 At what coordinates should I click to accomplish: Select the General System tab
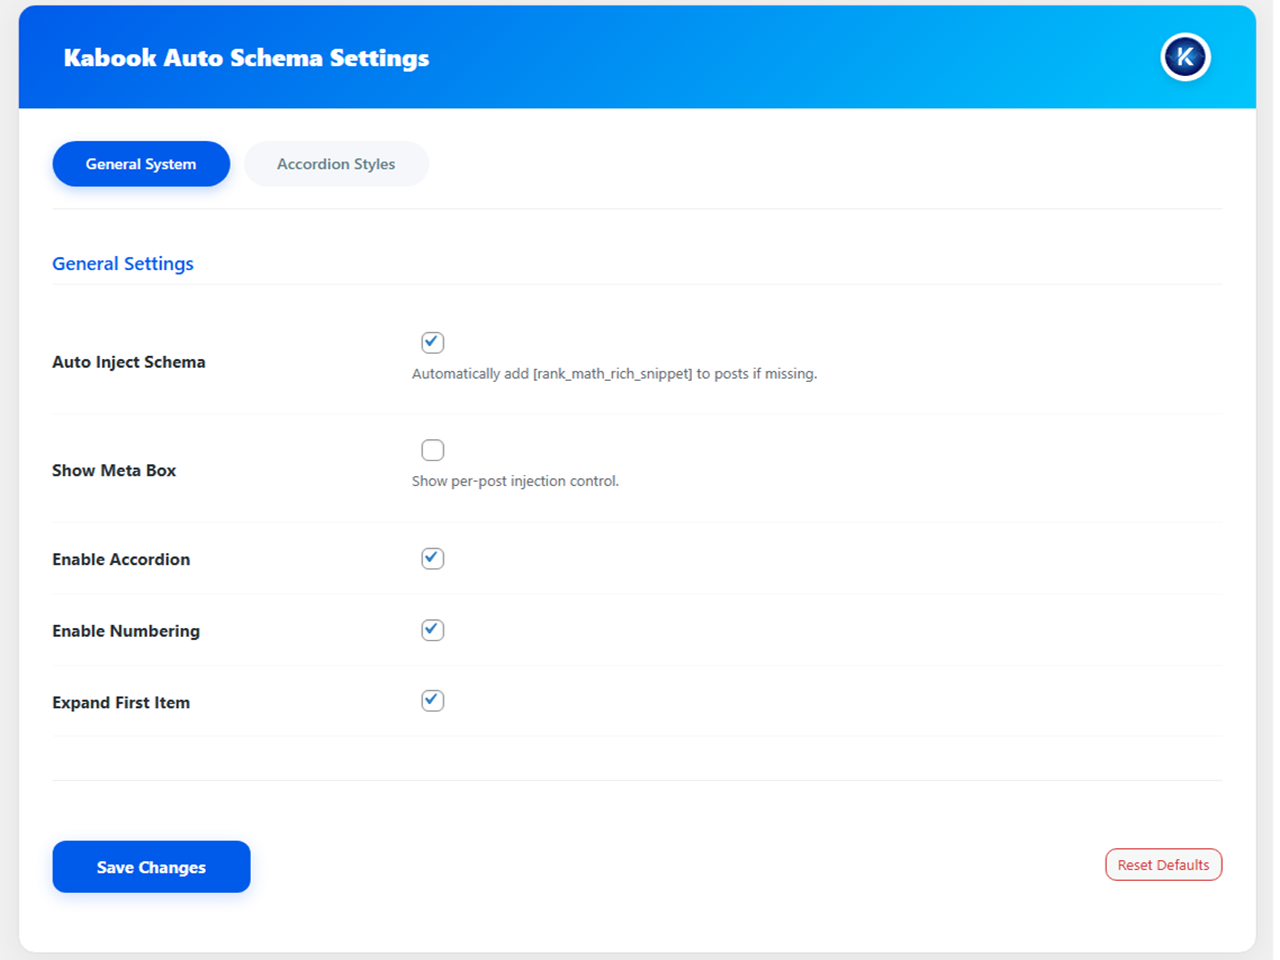[141, 164]
